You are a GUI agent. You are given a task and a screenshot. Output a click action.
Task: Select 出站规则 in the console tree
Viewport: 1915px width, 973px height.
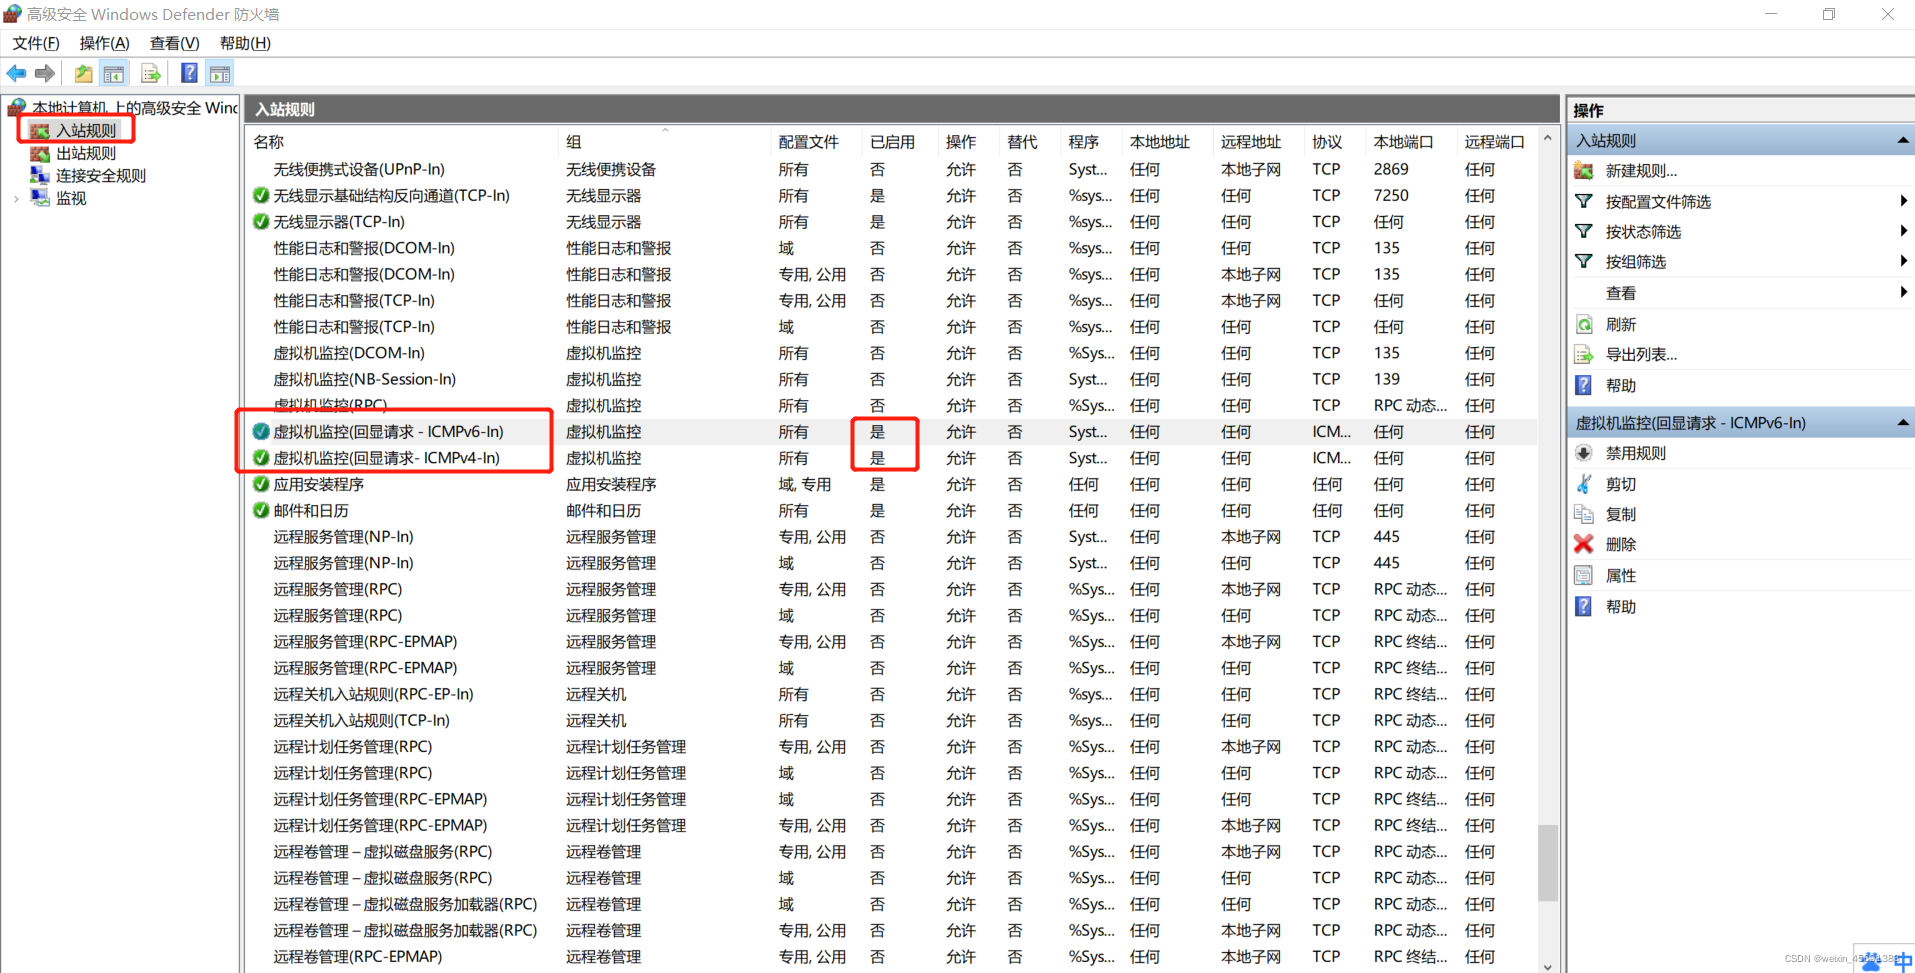86,153
